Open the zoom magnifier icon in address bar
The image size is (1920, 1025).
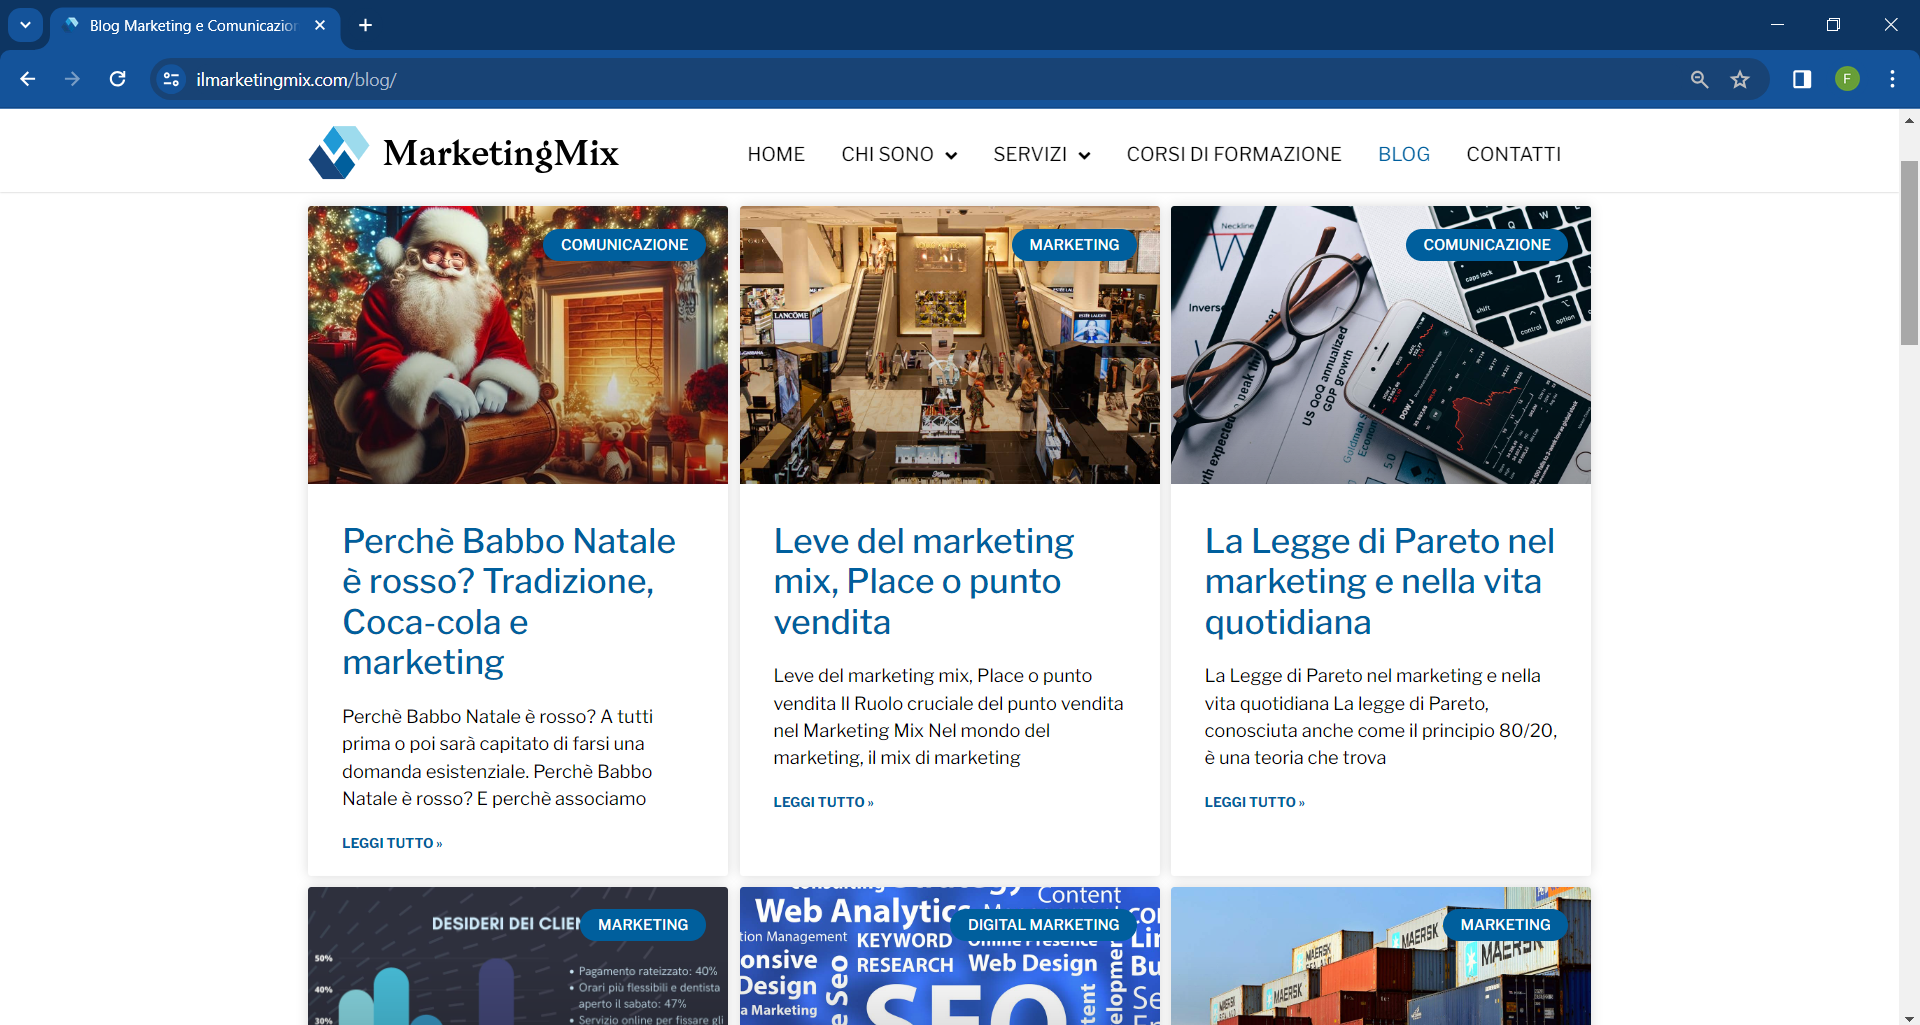pos(1699,79)
